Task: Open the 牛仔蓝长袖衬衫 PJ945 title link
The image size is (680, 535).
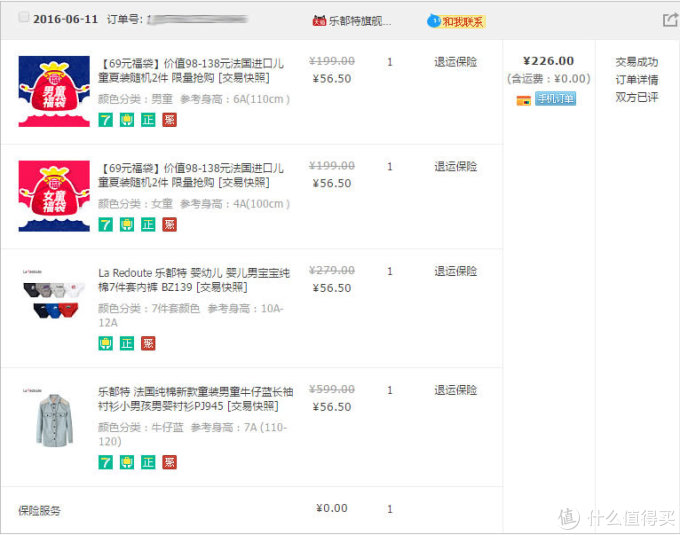Action: point(196,399)
